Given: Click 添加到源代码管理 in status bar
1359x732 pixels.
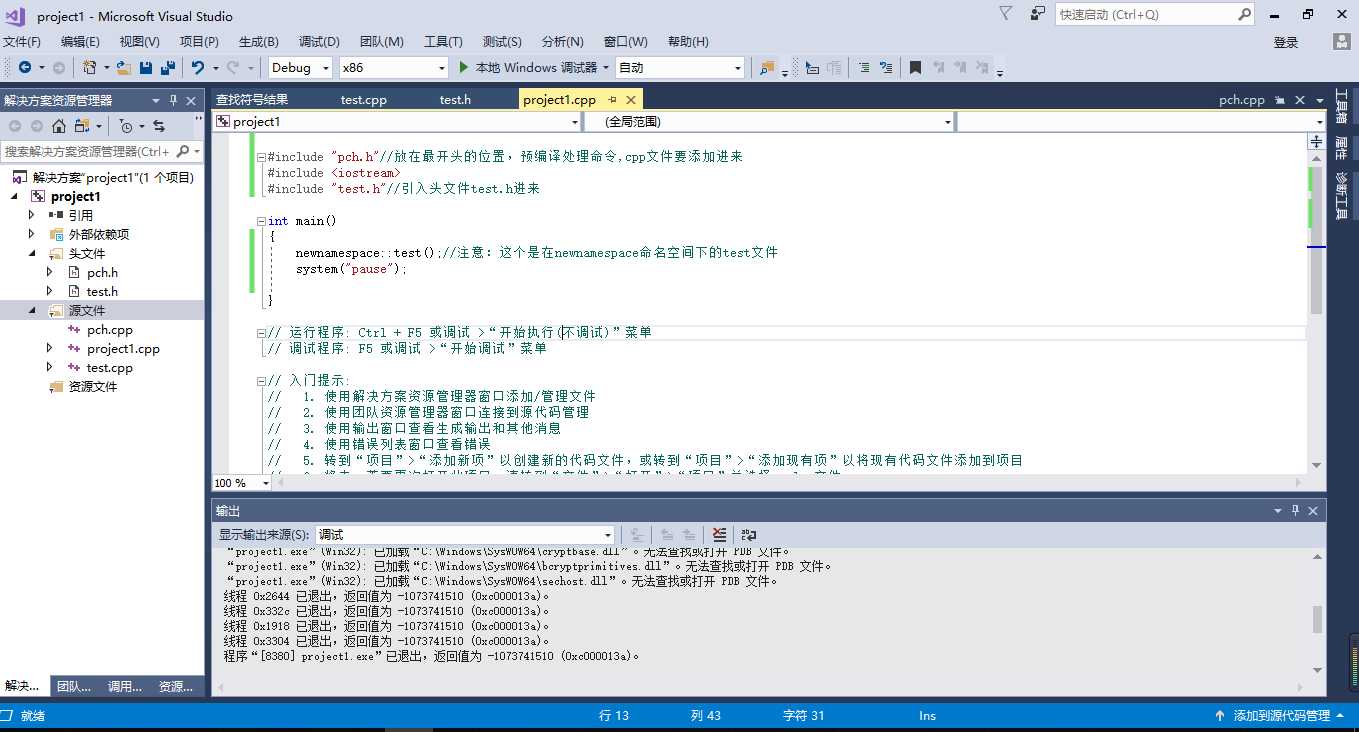Looking at the screenshot, I should (x=1281, y=716).
